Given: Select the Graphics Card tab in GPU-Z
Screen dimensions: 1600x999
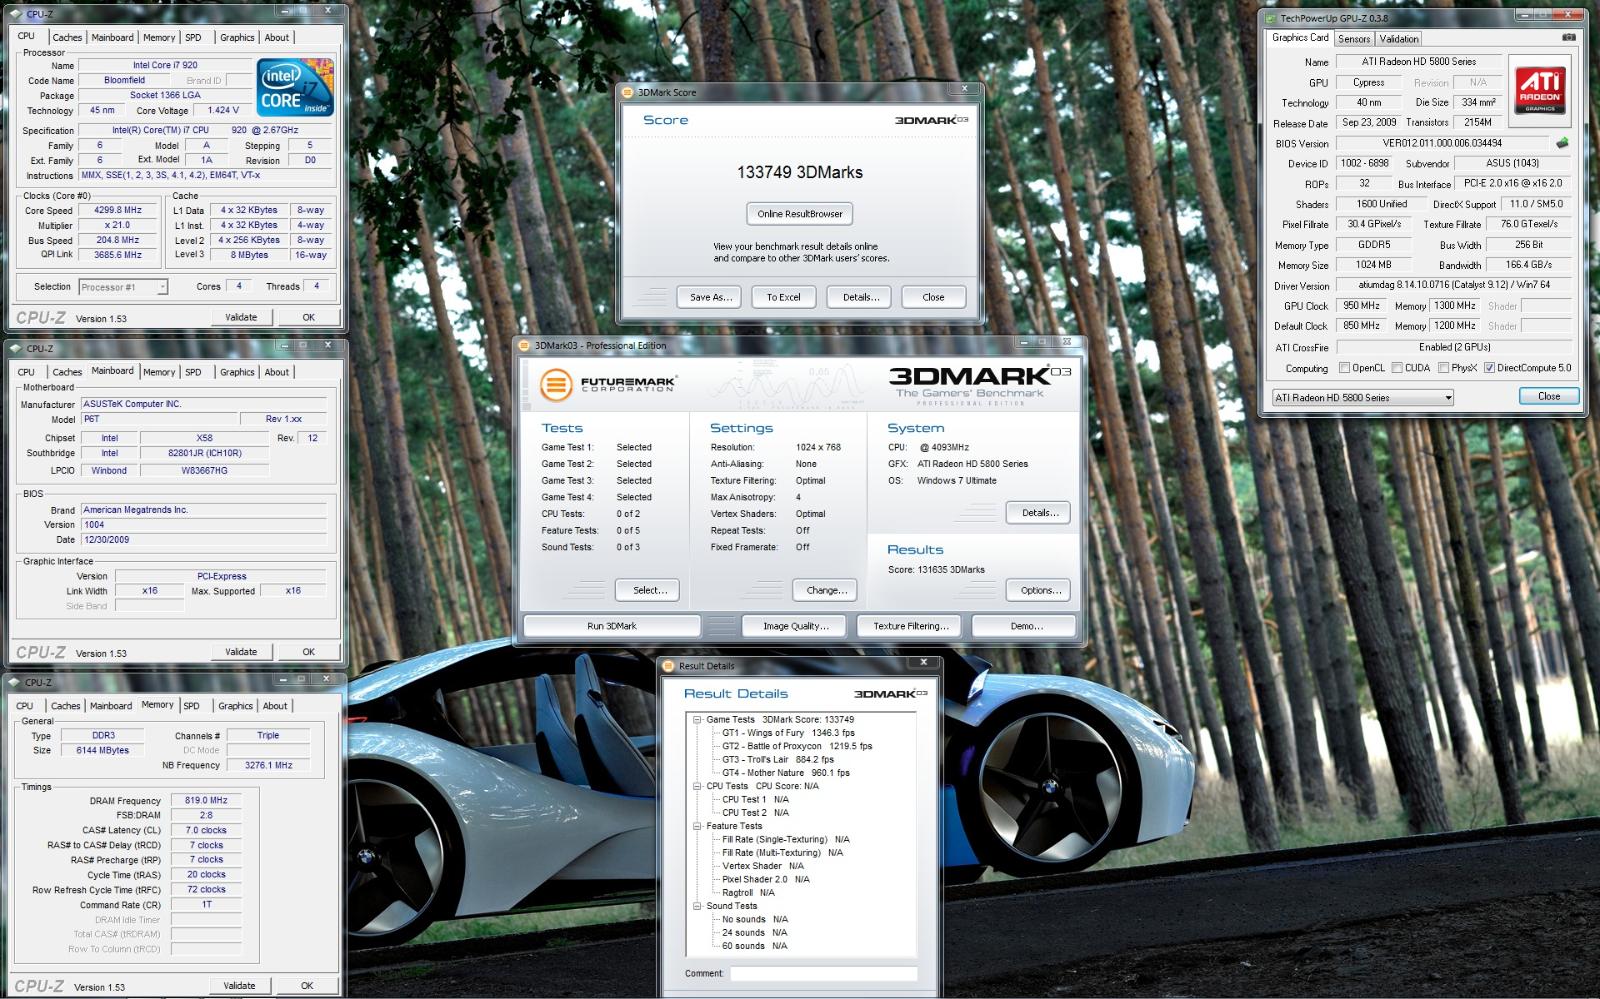Looking at the screenshot, I should 1300,38.
